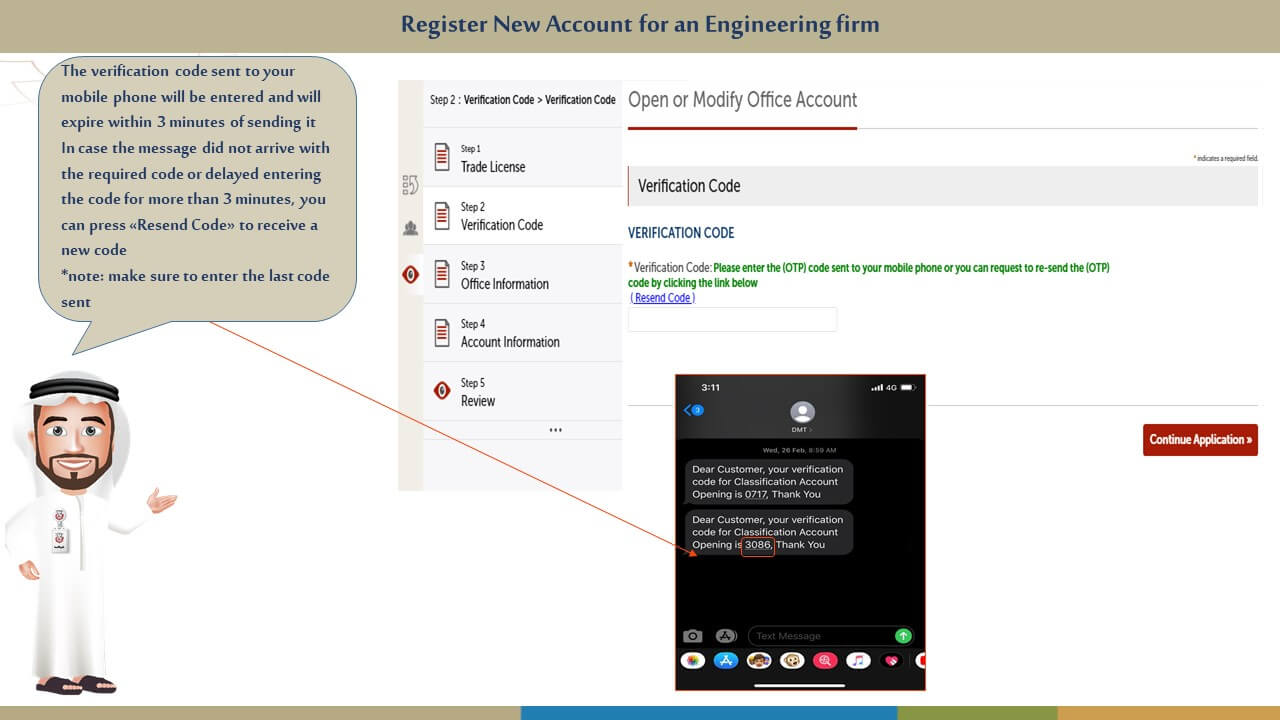
Task: Tap the Text Message field on phone
Action: pos(820,636)
